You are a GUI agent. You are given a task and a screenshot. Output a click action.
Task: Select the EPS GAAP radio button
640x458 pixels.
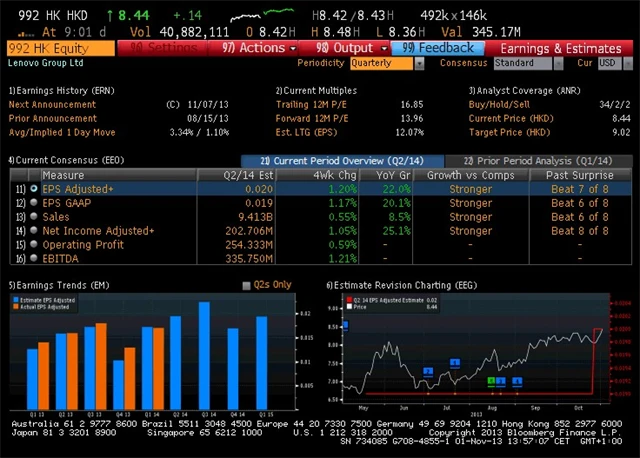(x=34, y=202)
